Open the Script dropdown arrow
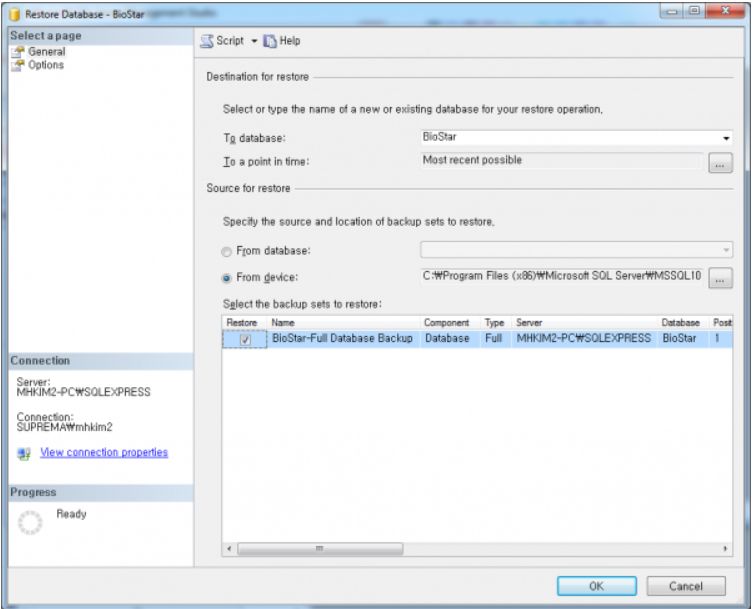 point(254,41)
